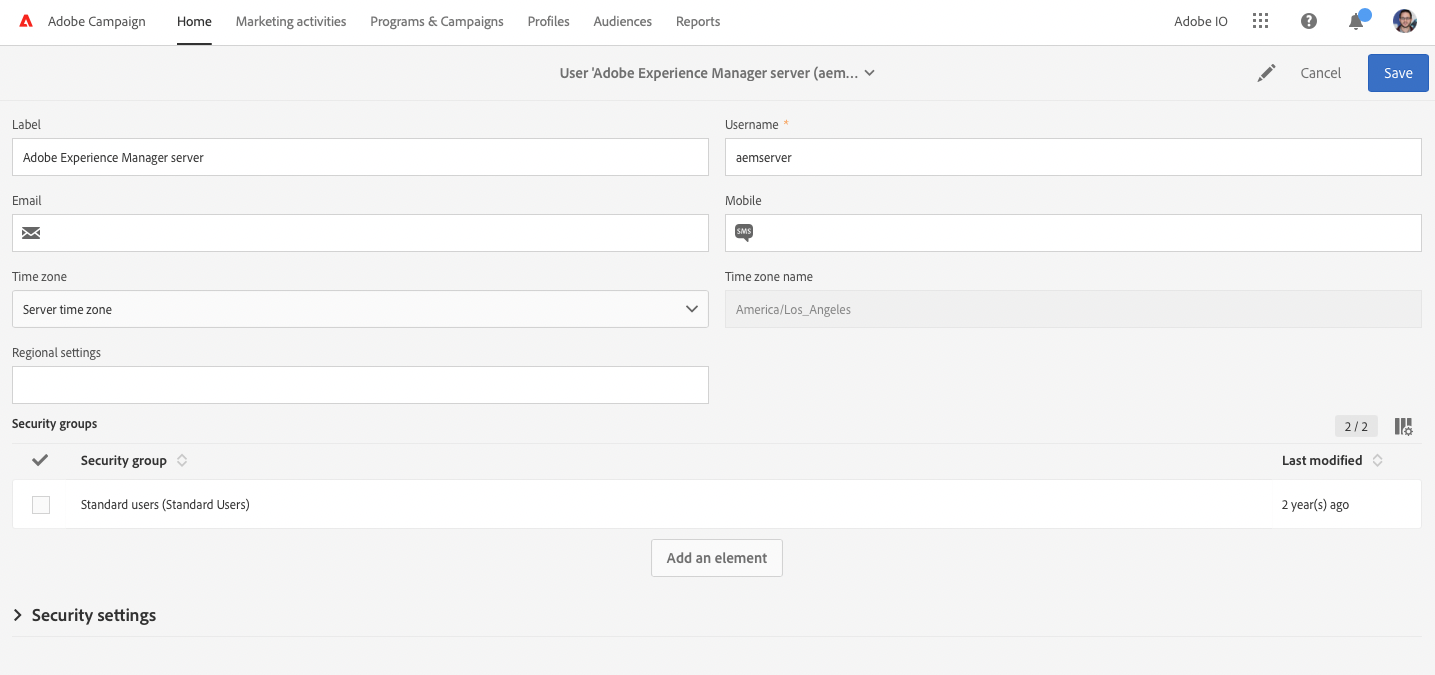Open the apps grid switcher icon
Screen dimensions: 1435x675
tap(1260, 21)
